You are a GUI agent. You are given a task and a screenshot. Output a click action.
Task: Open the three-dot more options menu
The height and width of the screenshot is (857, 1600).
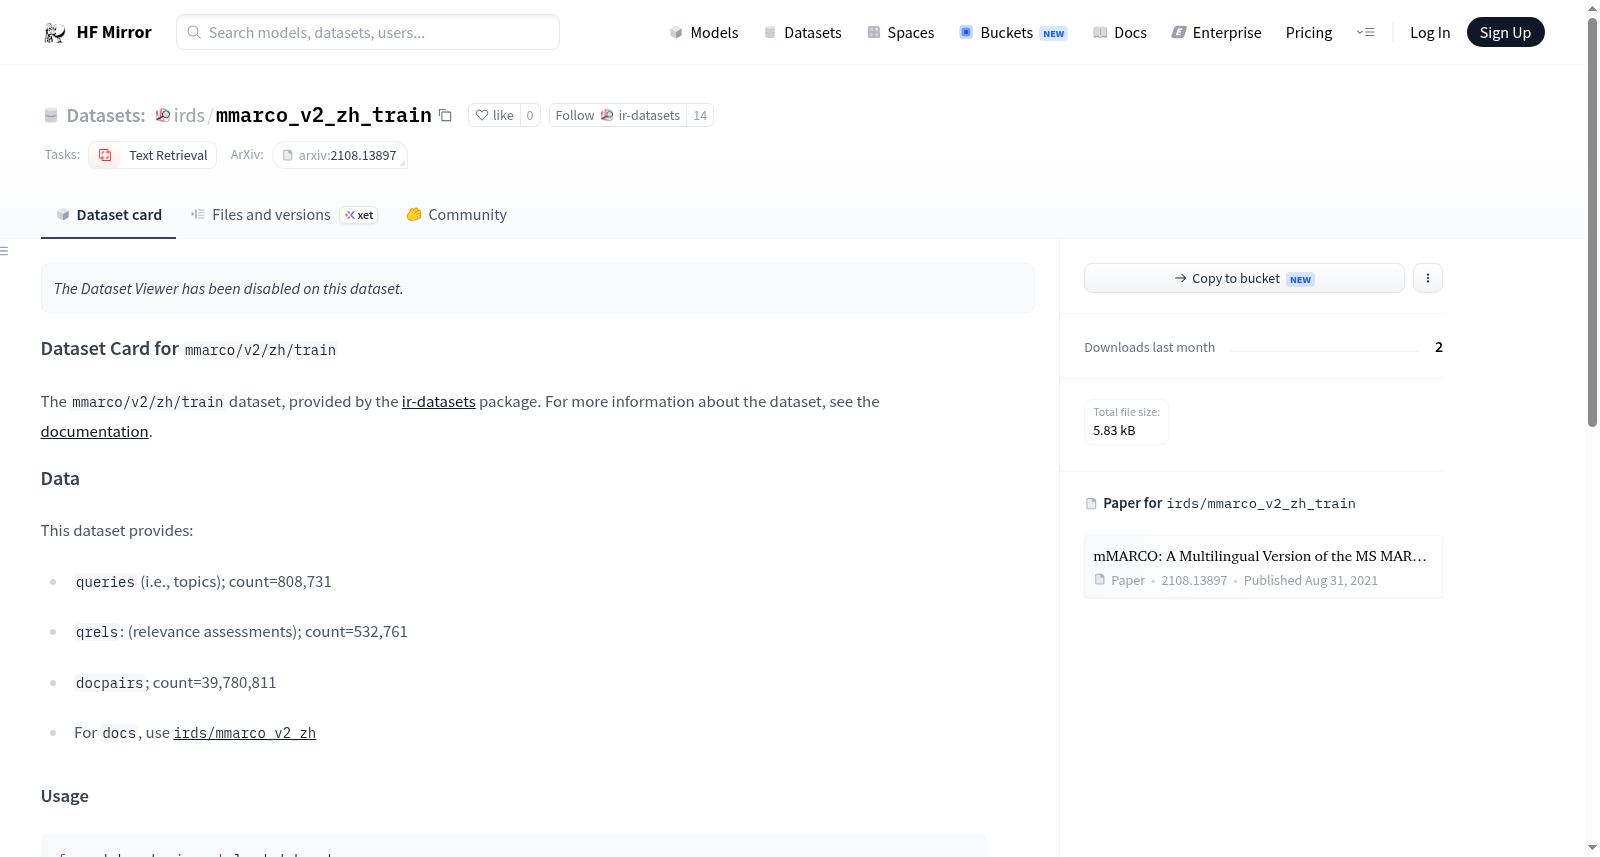click(1428, 278)
